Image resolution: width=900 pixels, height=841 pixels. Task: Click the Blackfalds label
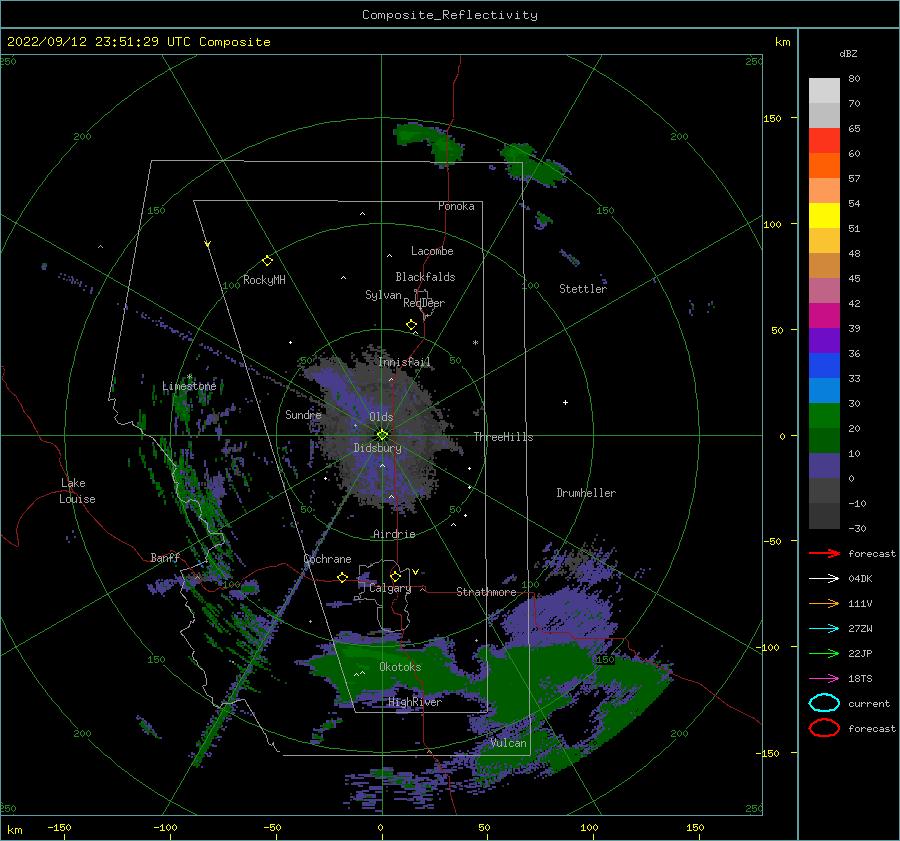pyautogui.click(x=425, y=277)
